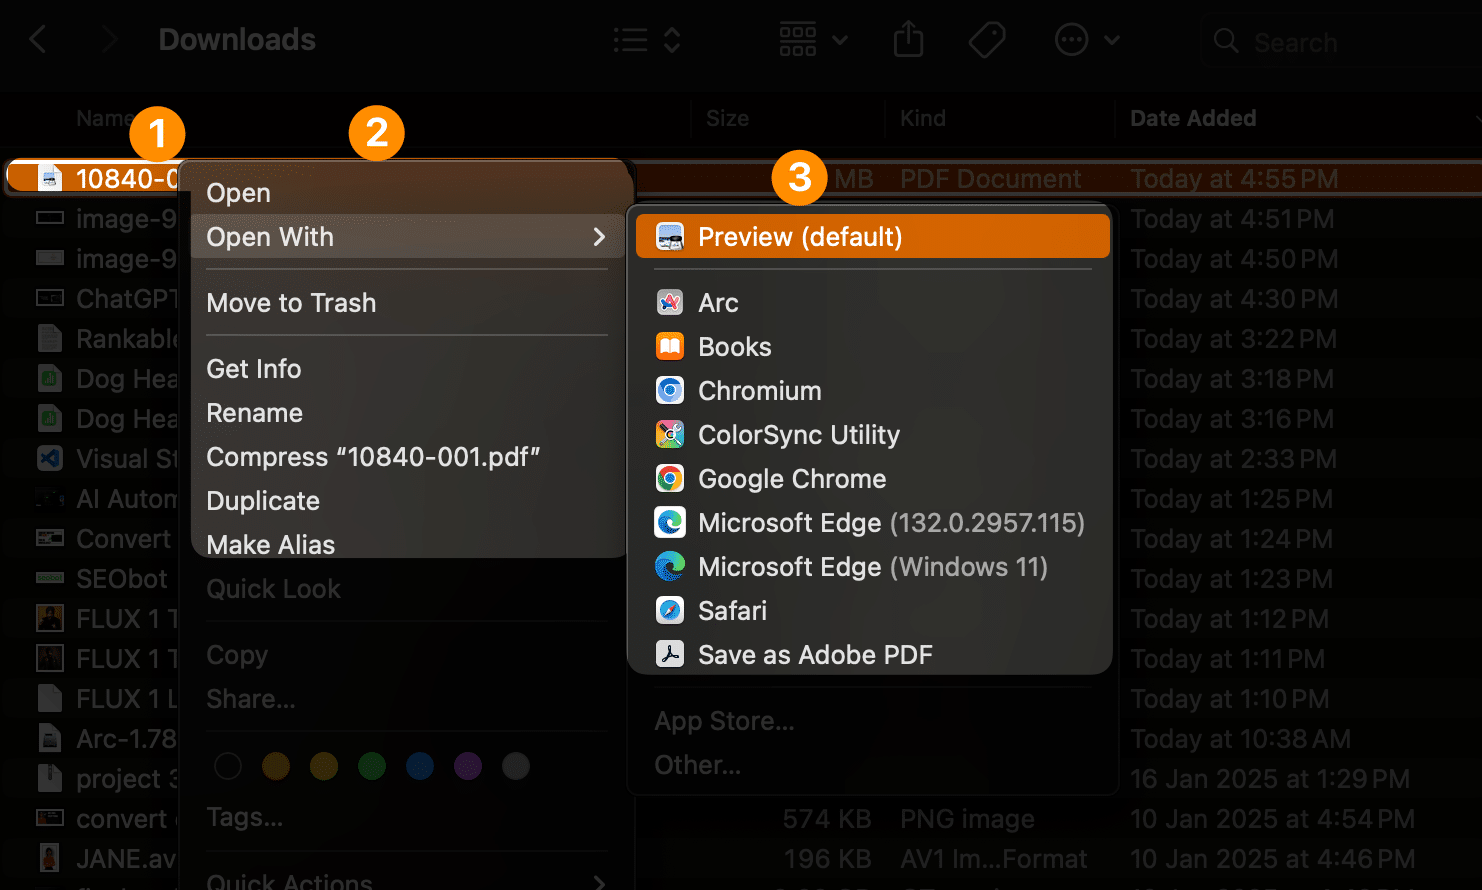1482x890 pixels.
Task: Click the blue tag color dot
Action: (x=420, y=766)
